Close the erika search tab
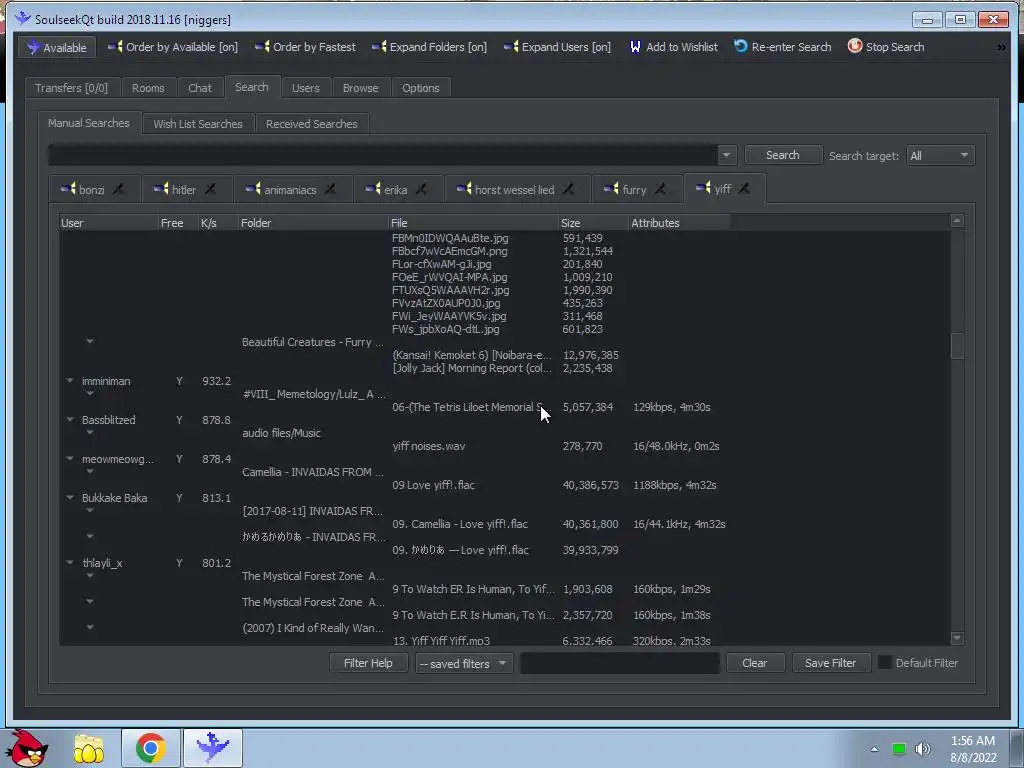This screenshot has height=768, width=1024. pos(422,189)
